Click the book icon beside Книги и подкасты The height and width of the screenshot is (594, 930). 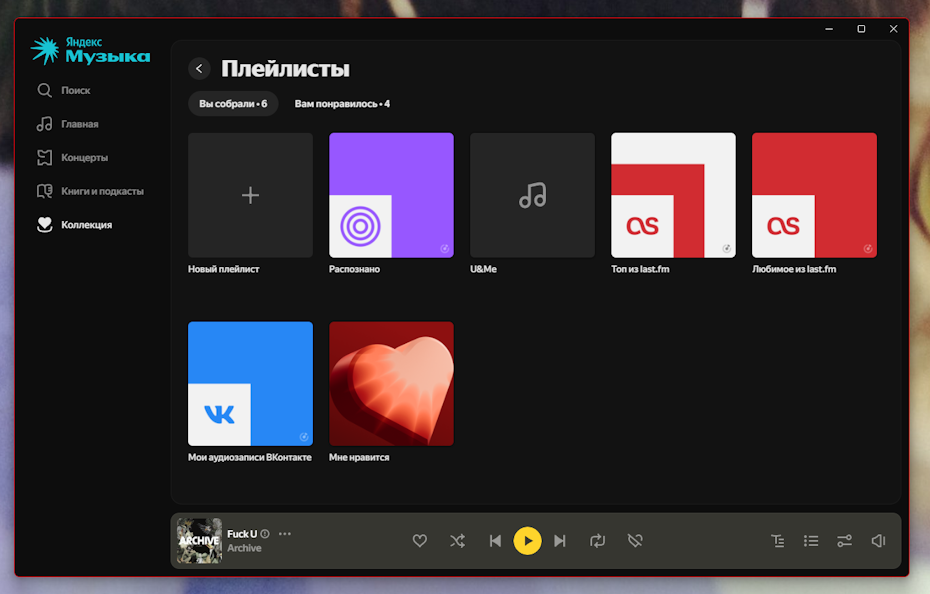coord(44,191)
